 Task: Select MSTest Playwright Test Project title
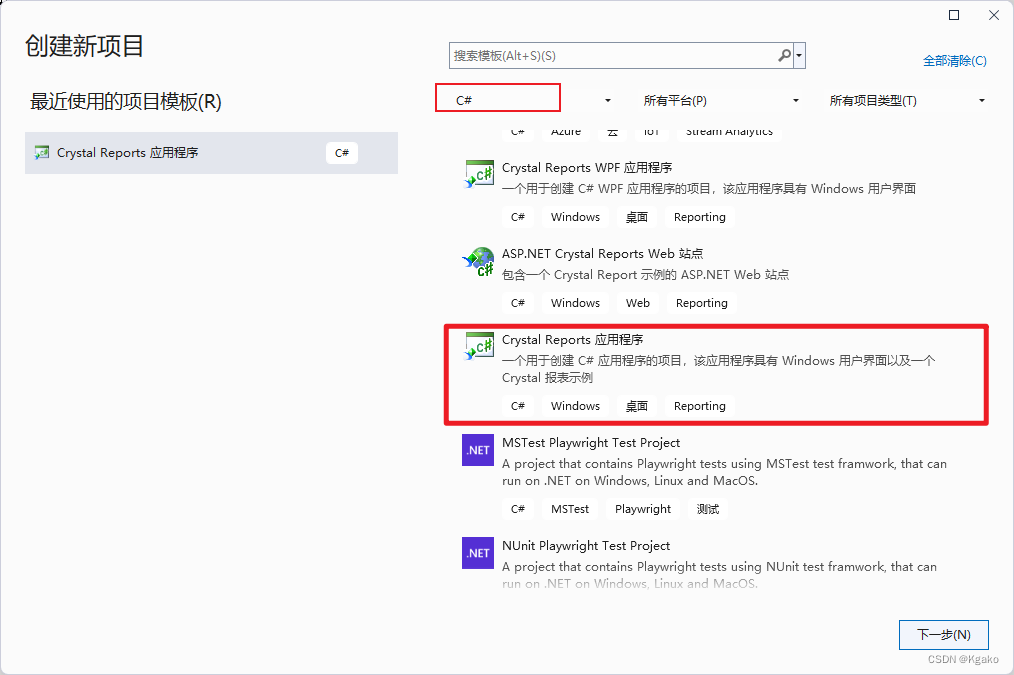(x=591, y=443)
